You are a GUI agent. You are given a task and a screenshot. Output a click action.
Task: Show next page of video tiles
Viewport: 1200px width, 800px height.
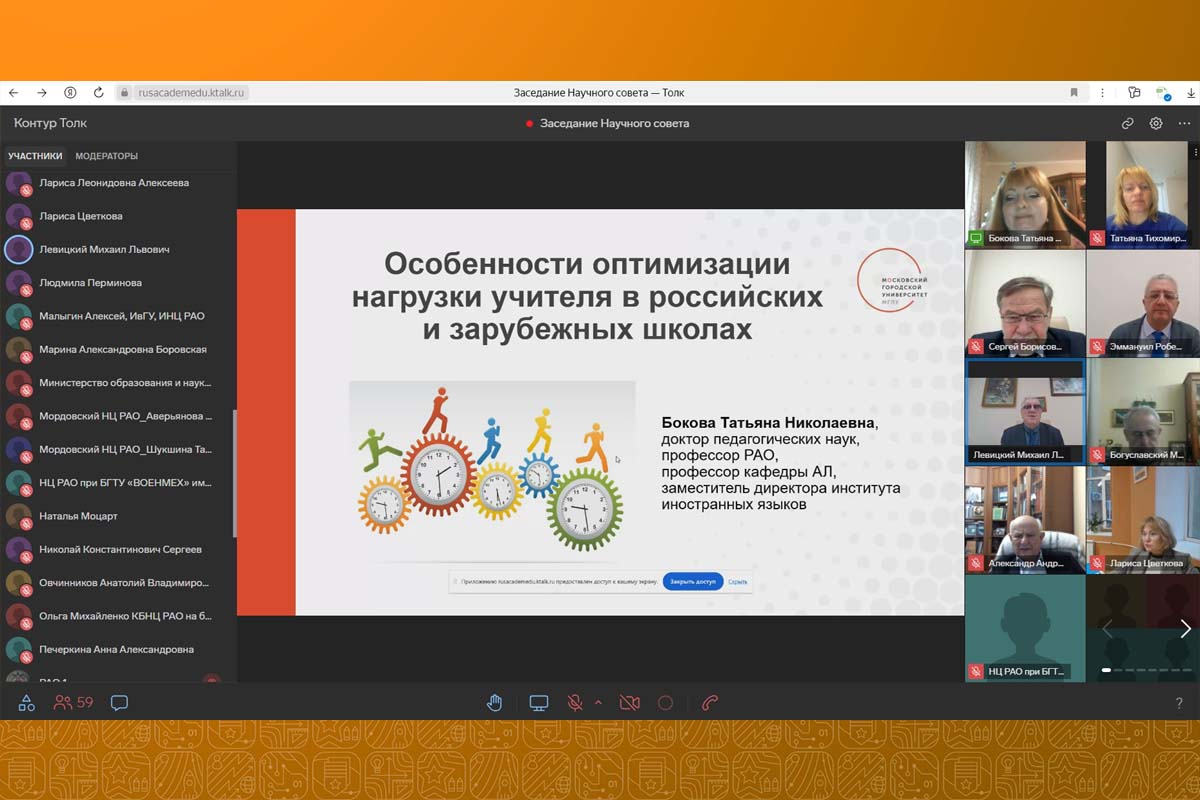pos(1185,629)
